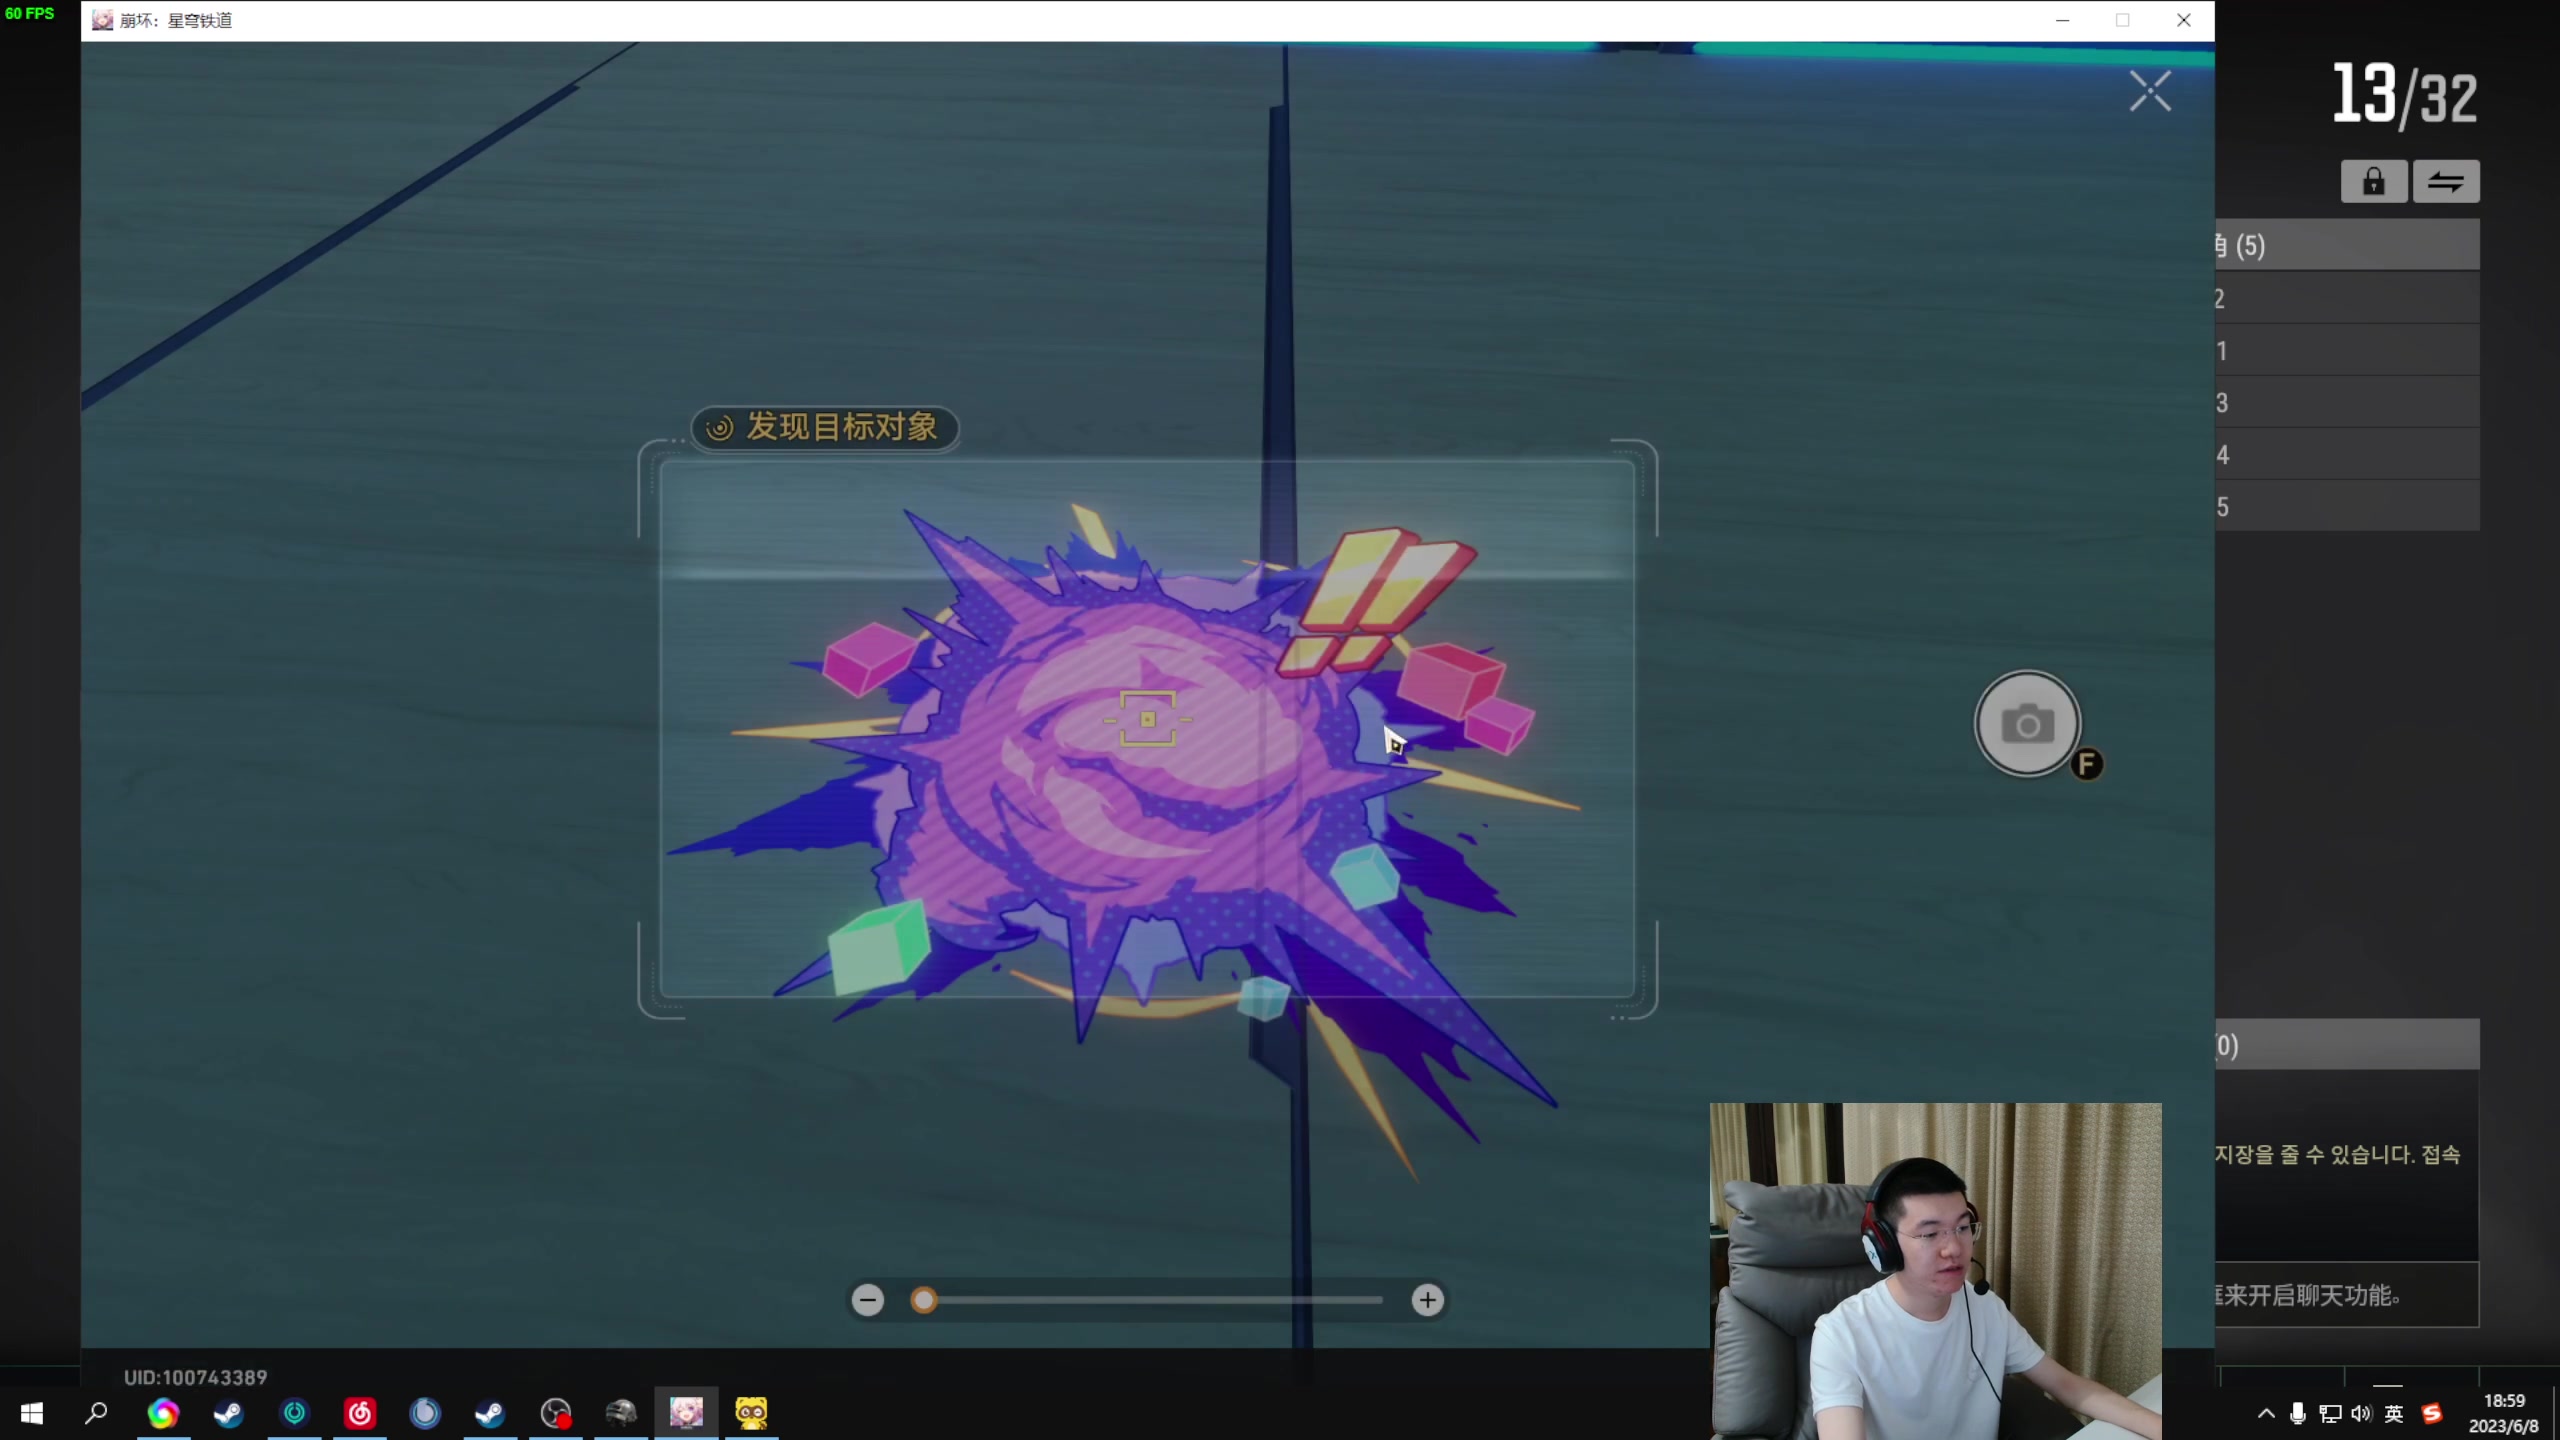Show hidden system tray icons
The image size is (2560, 1440).
click(x=2266, y=1413)
